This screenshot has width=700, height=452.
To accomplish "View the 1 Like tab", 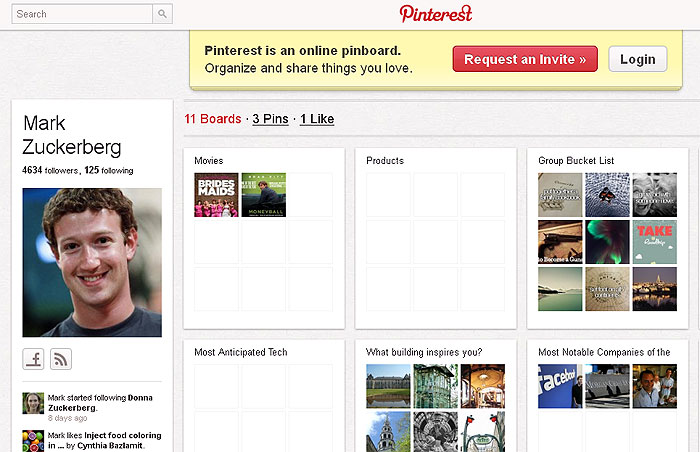I will 317,119.
